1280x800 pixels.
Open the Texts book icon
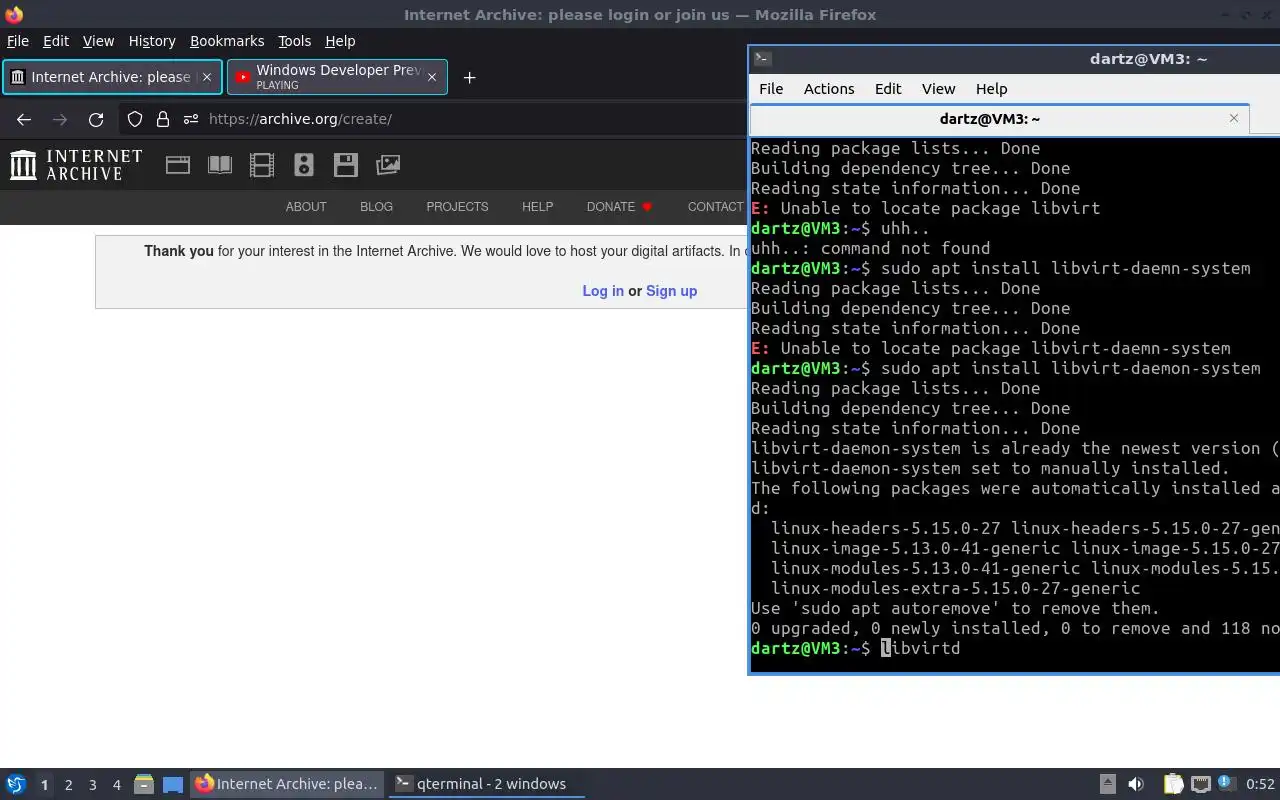220,165
